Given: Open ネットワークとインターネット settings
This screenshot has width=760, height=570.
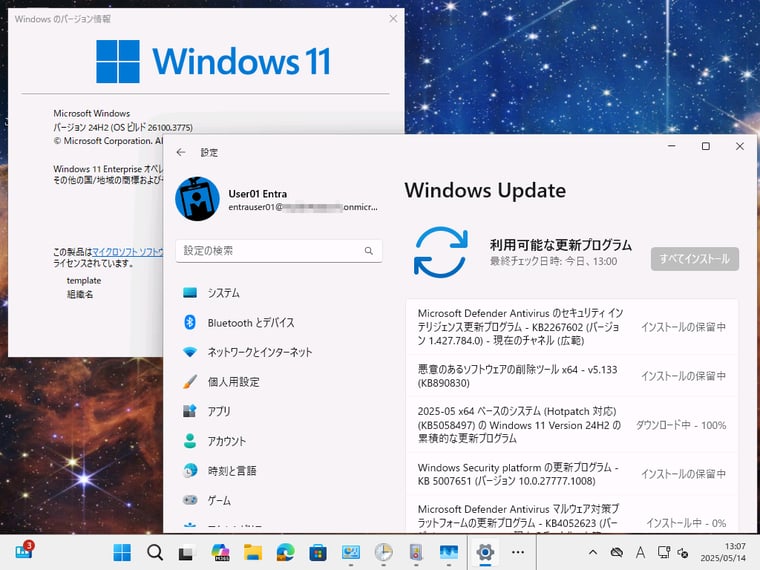Looking at the screenshot, I should click(279, 352).
